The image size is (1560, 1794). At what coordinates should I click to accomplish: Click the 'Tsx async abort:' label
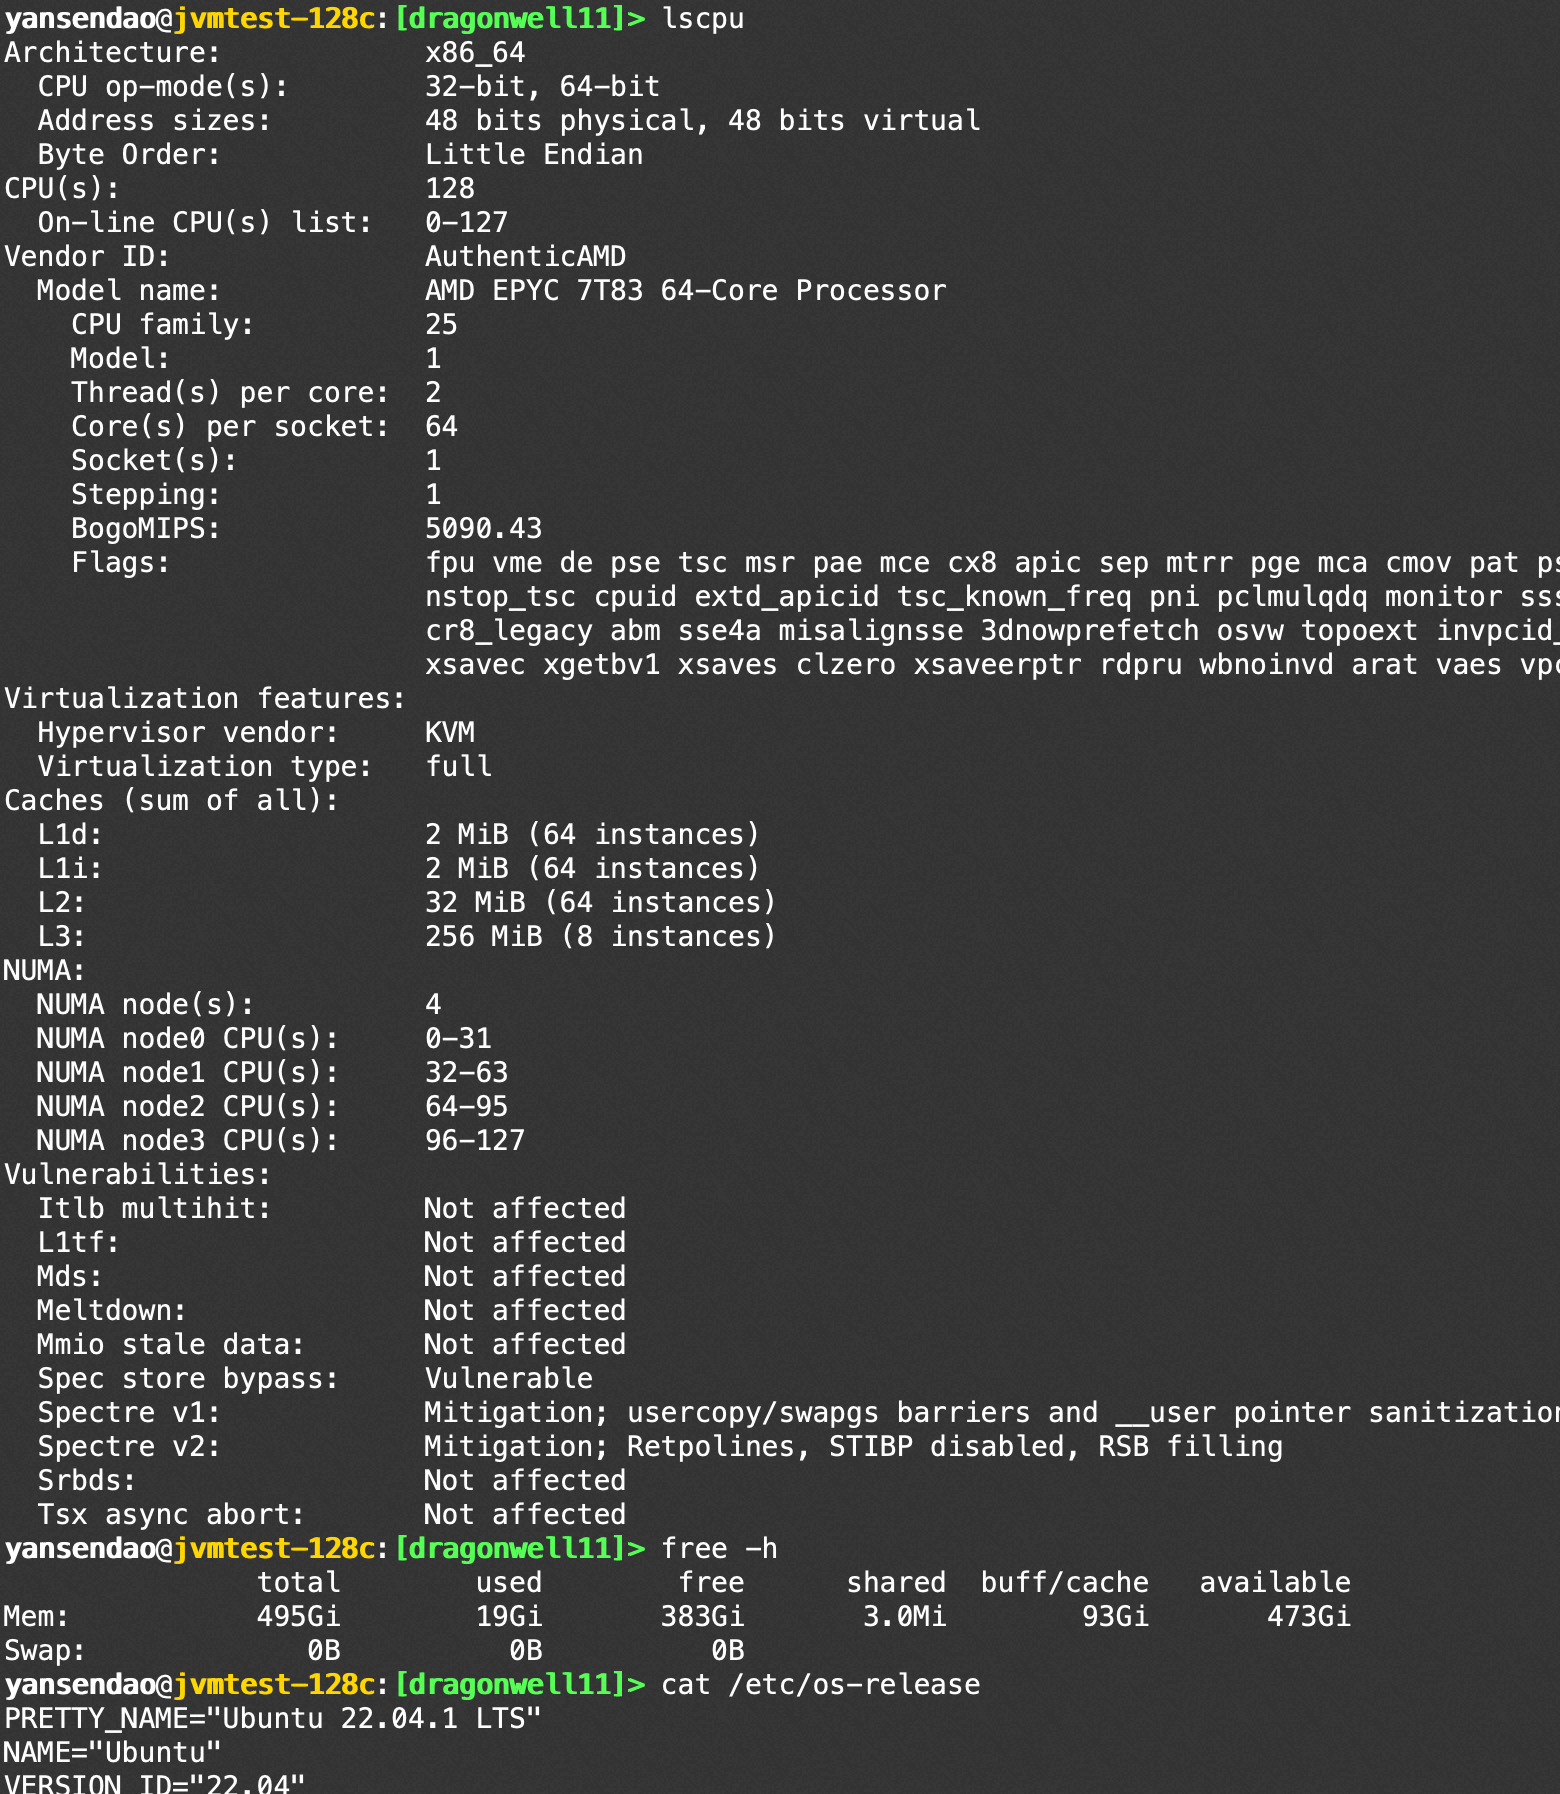pos(171,1515)
